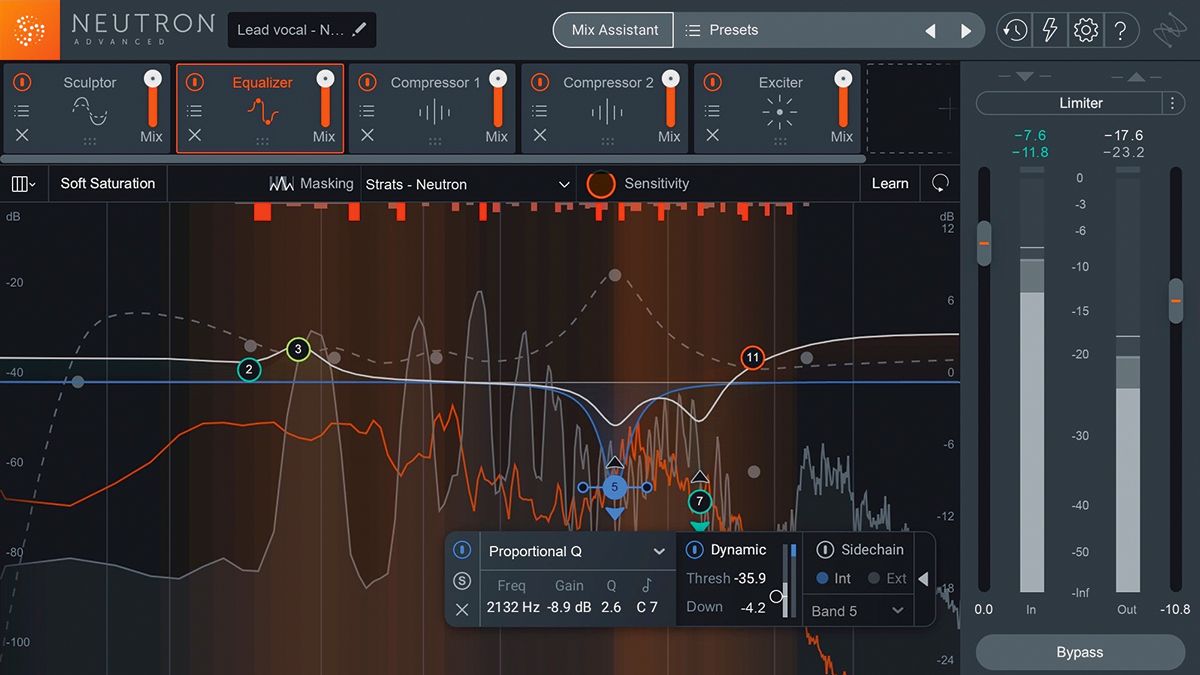The width and height of the screenshot is (1200, 675).
Task: Click the Learn button for masking
Action: tap(888, 183)
